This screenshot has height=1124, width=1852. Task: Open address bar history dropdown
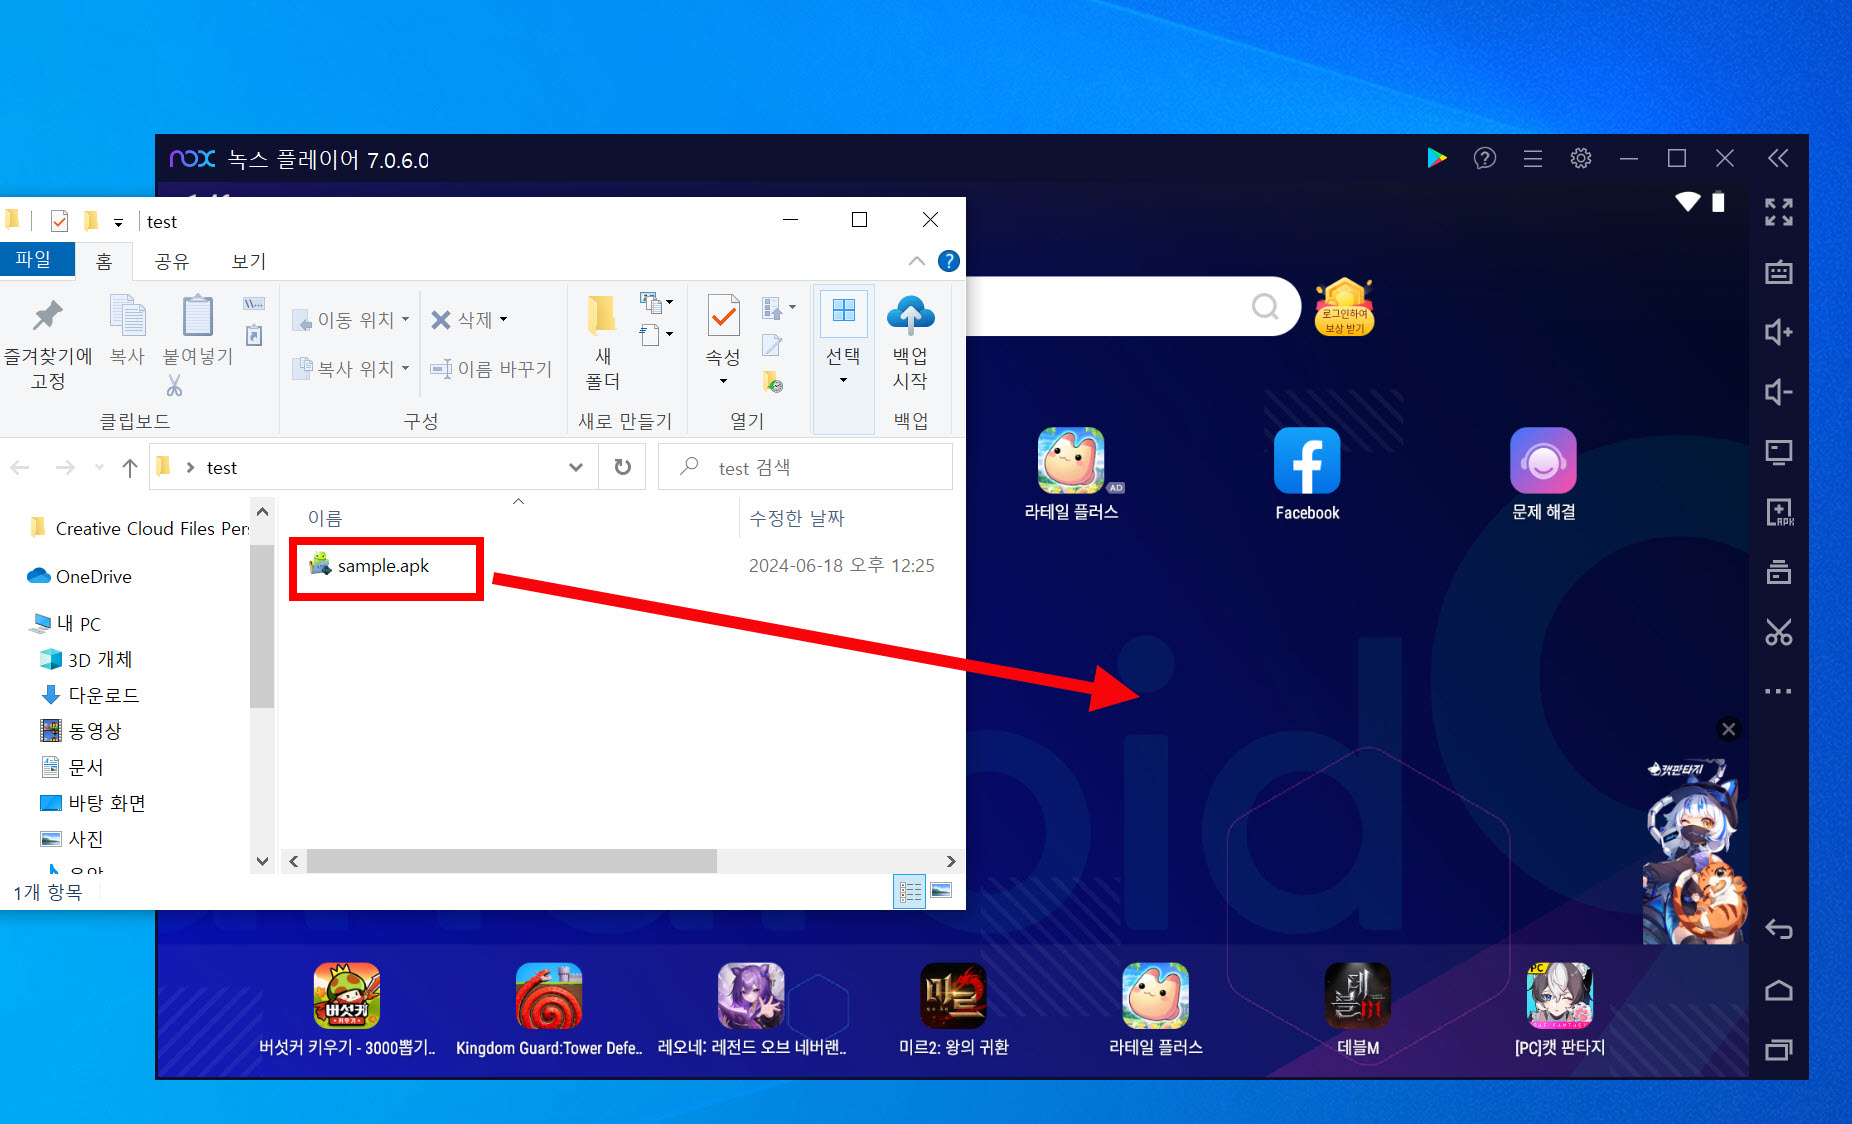coord(576,467)
